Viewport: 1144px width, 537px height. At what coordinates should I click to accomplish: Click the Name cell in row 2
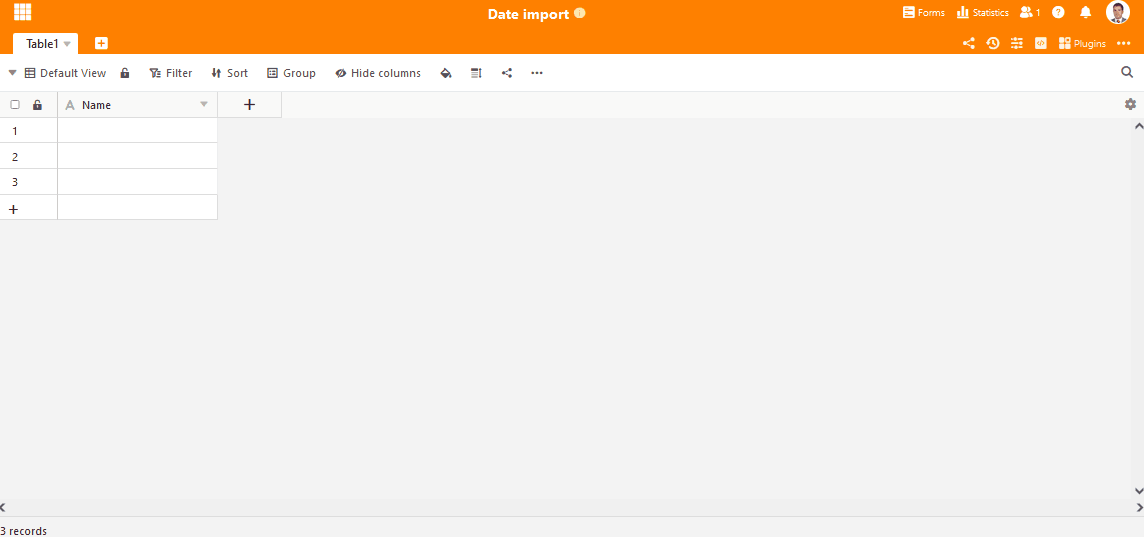(x=137, y=156)
